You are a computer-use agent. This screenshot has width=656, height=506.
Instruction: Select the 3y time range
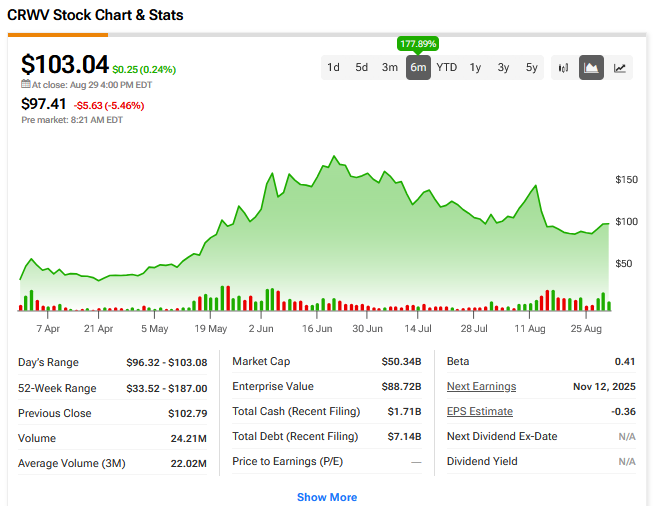[503, 68]
